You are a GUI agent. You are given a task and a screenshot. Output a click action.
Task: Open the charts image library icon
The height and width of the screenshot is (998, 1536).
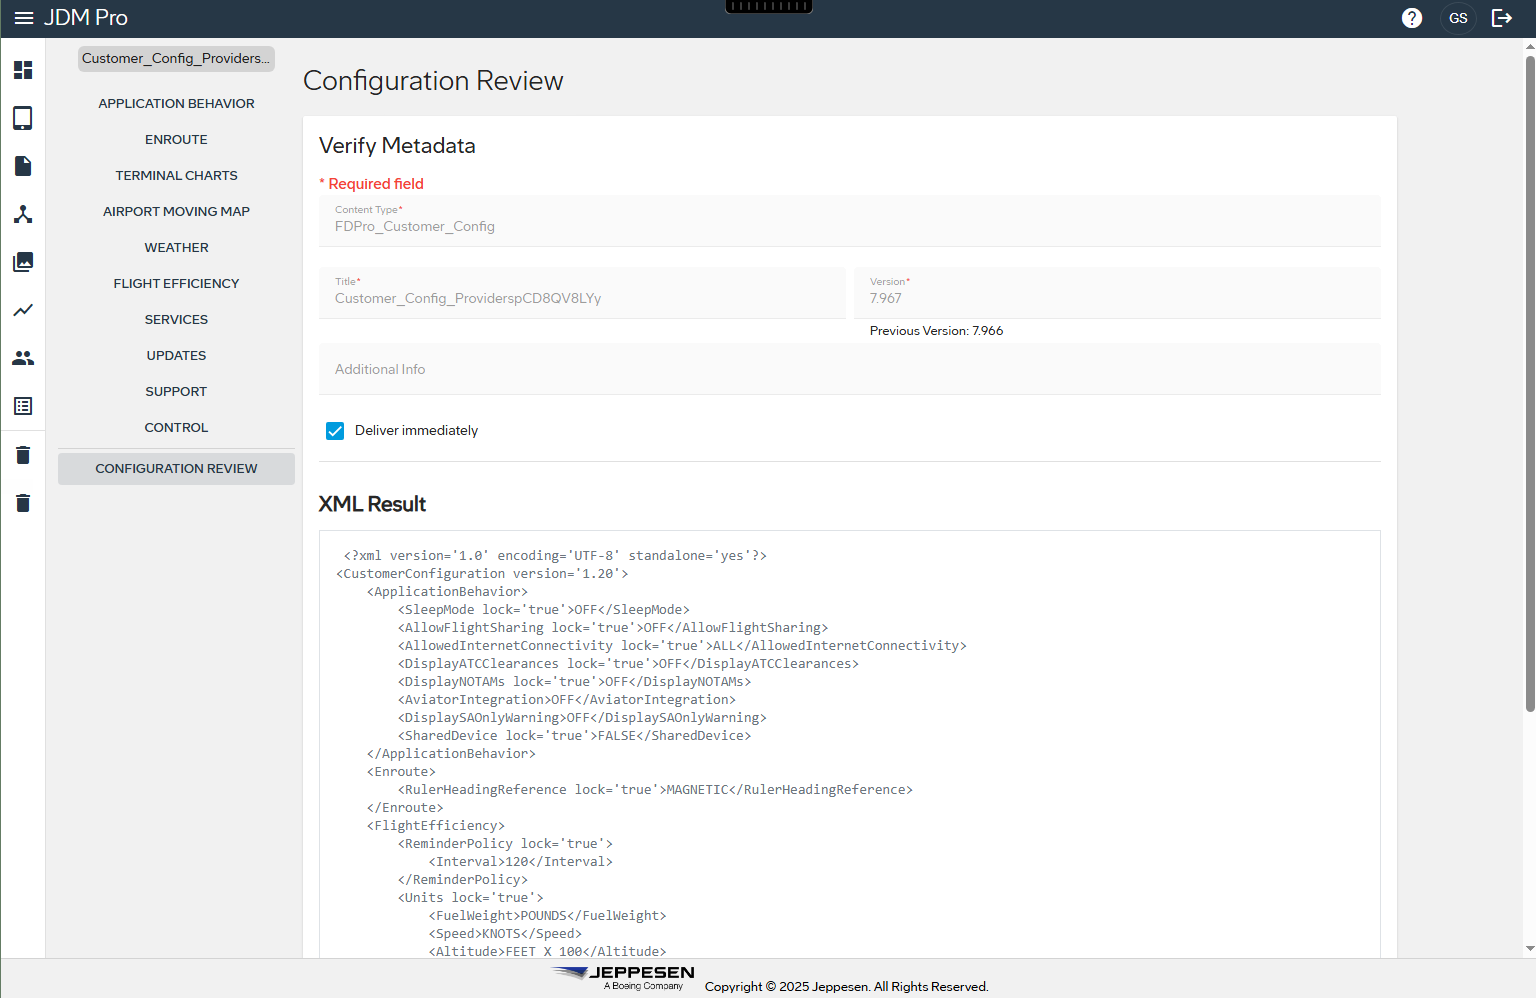(23, 262)
